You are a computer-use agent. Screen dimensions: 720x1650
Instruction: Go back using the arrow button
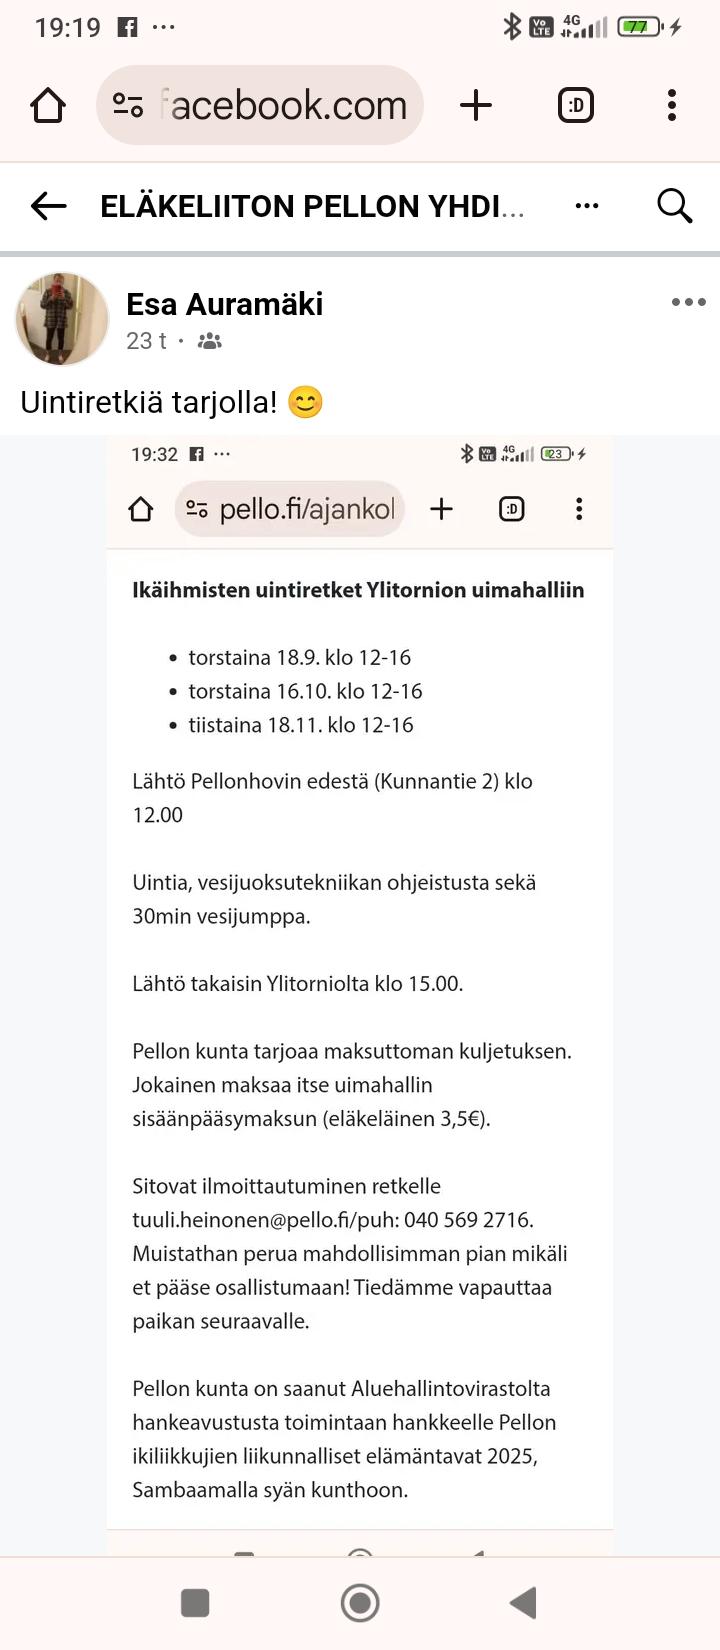pos(48,206)
